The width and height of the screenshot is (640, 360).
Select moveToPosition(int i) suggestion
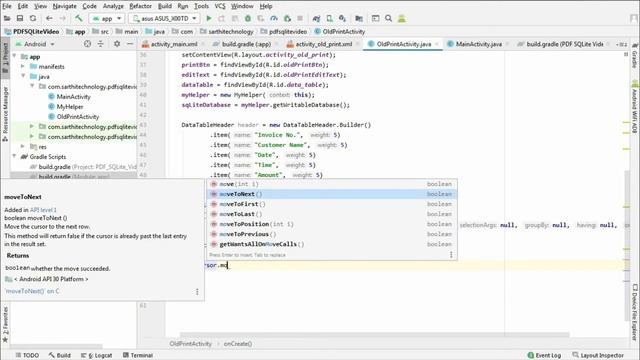click(332, 224)
